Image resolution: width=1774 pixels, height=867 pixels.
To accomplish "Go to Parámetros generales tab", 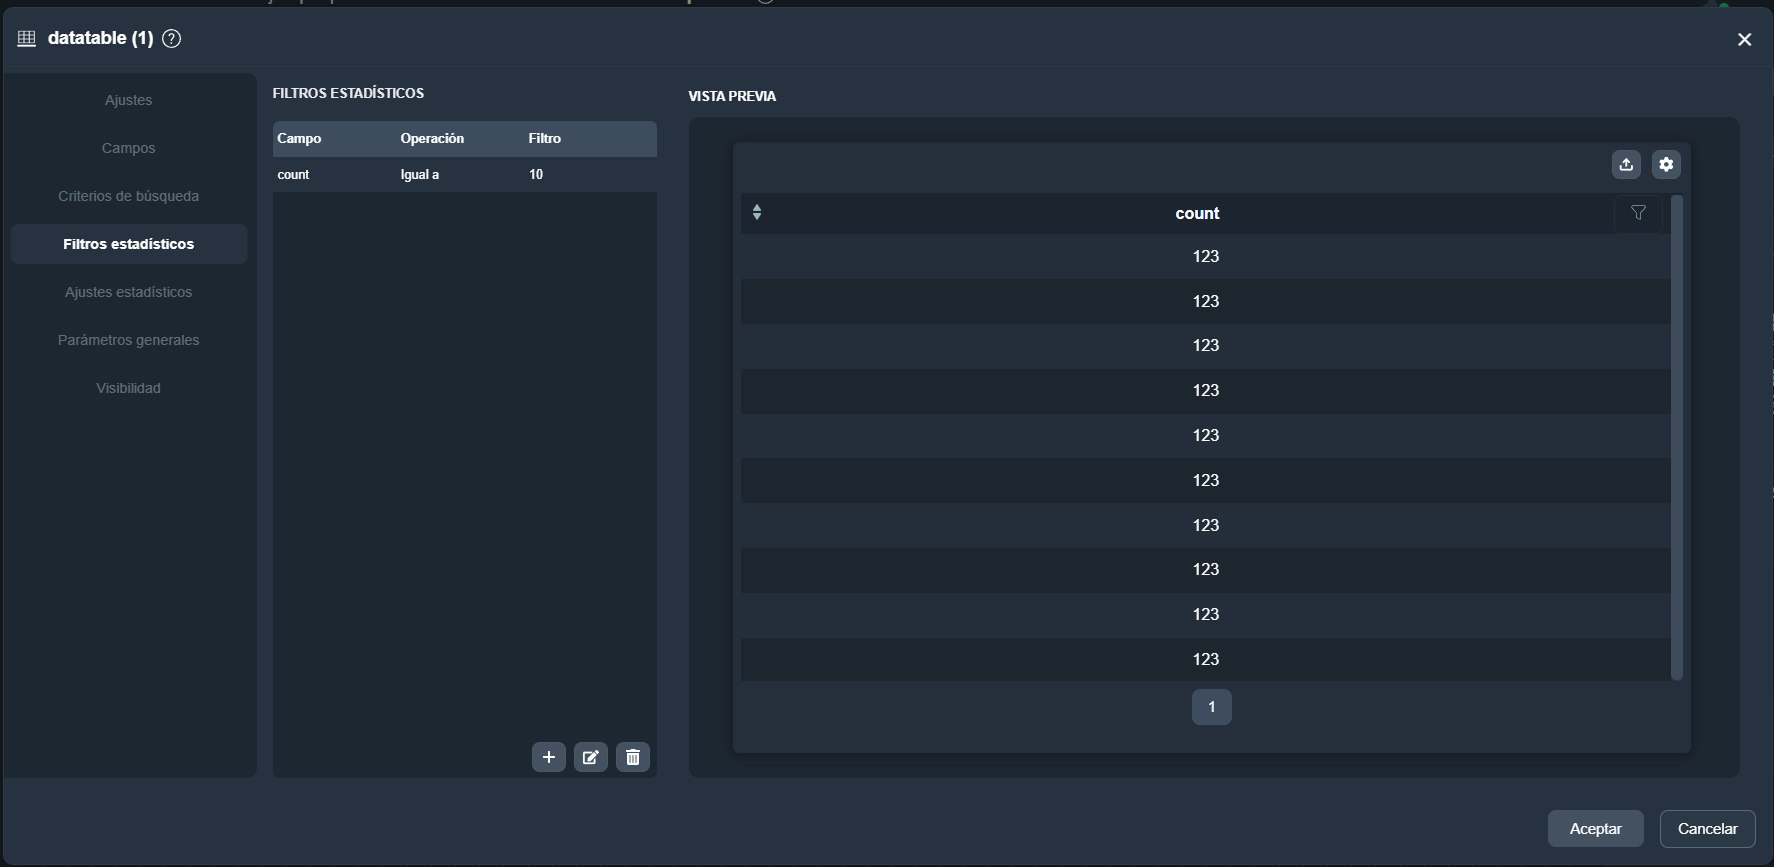I will pyautogui.click(x=129, y=340).
